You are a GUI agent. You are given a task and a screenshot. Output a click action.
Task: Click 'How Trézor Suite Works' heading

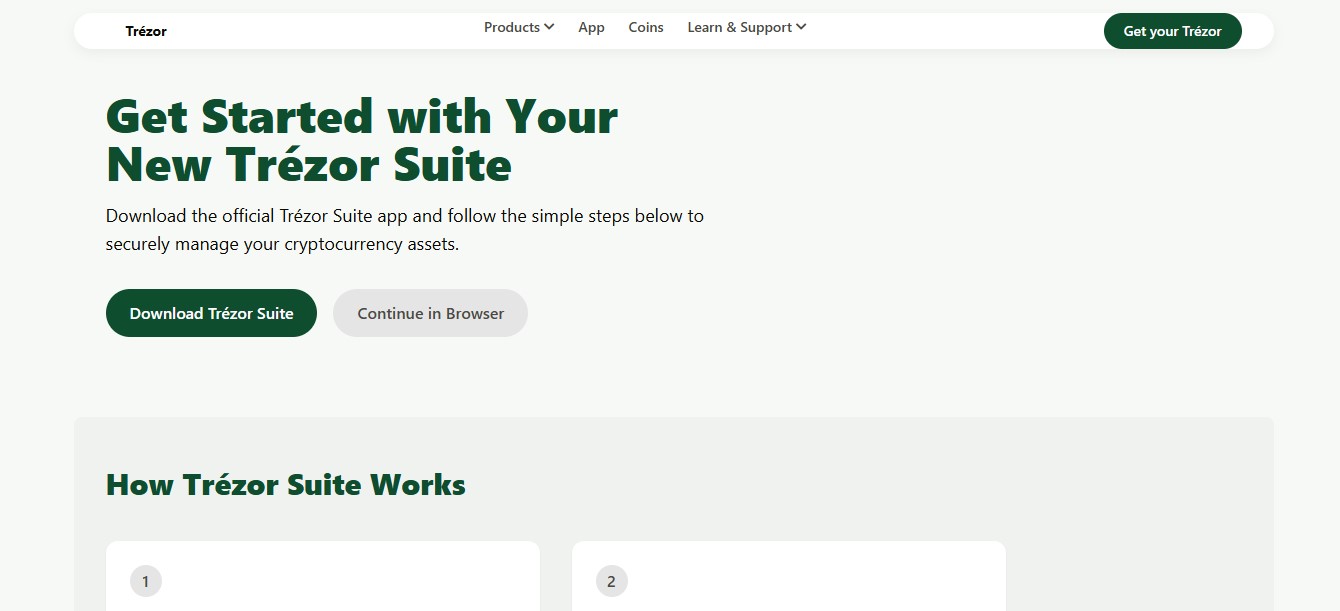(x=286, y=485)
